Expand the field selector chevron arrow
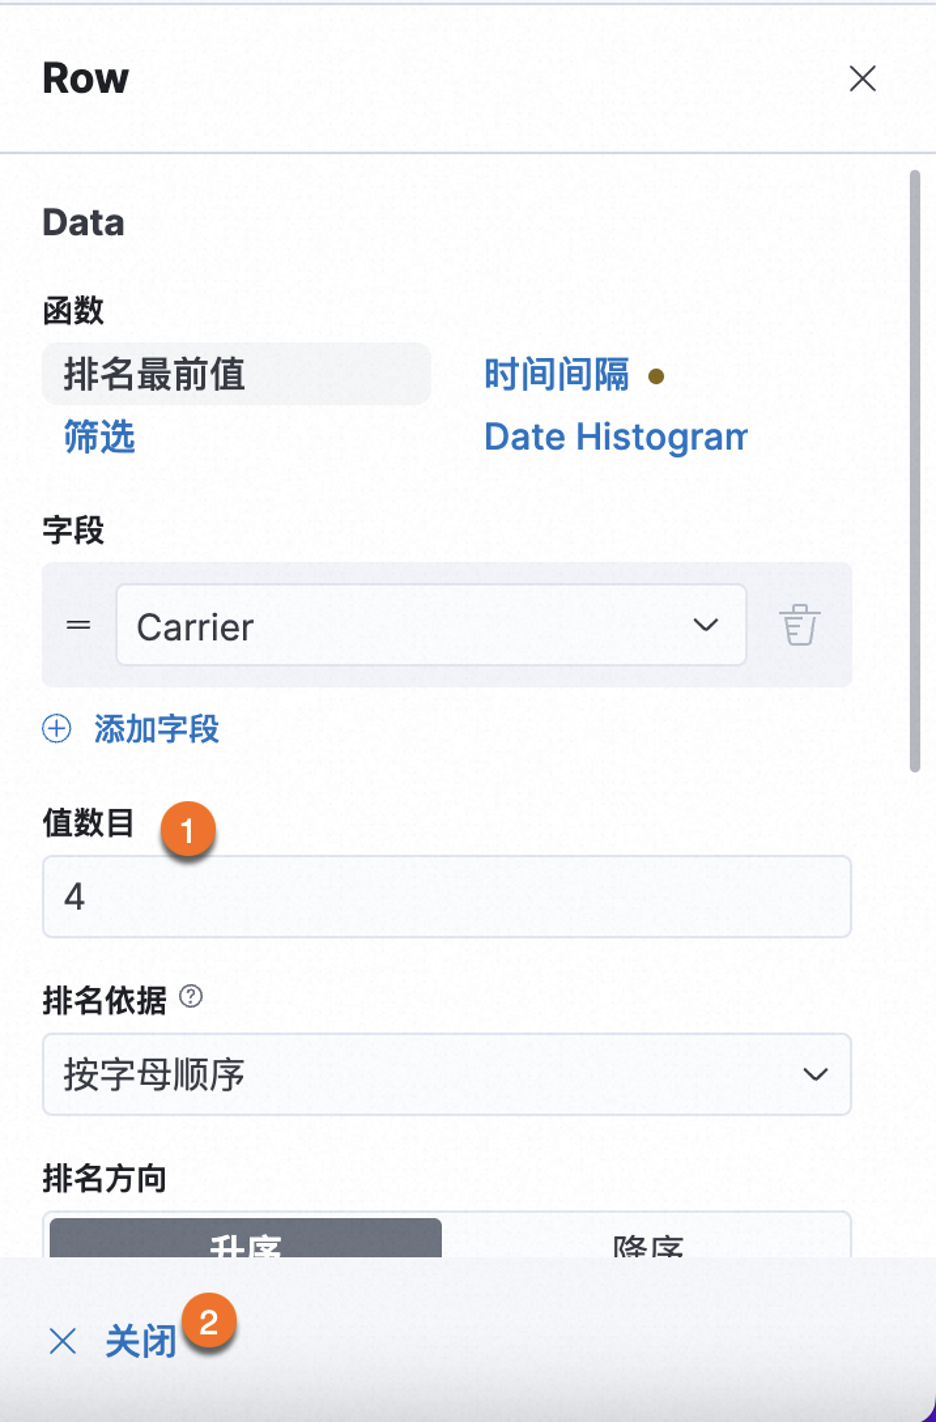The height and width of the screenshot is (1422, 936). coord(707,625)
